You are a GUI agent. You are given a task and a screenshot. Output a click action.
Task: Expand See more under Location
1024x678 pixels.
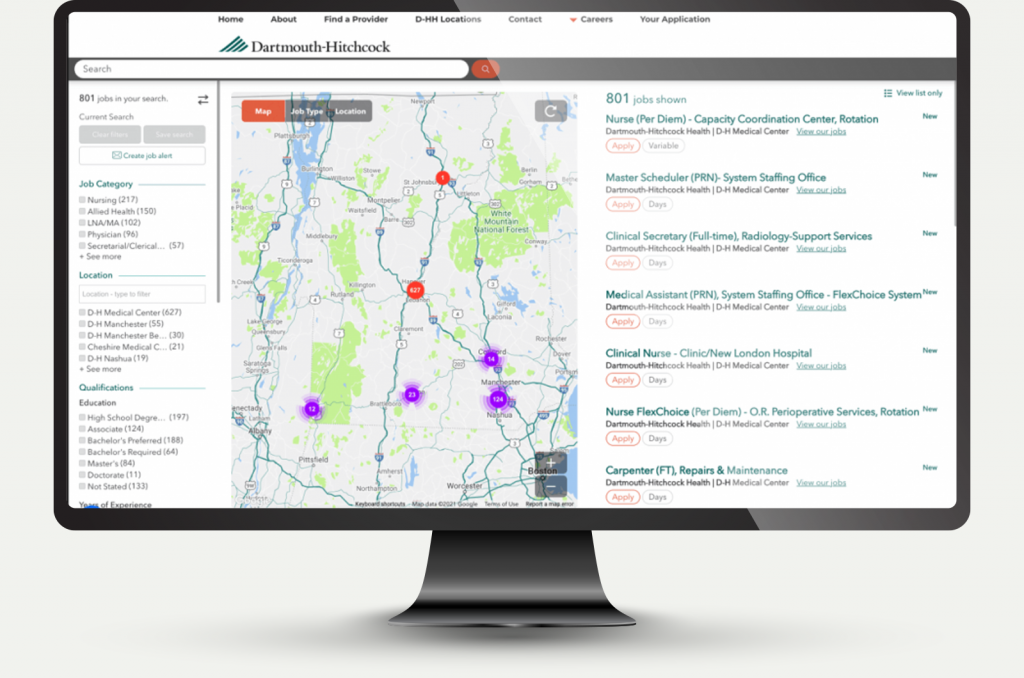point(101,369)
